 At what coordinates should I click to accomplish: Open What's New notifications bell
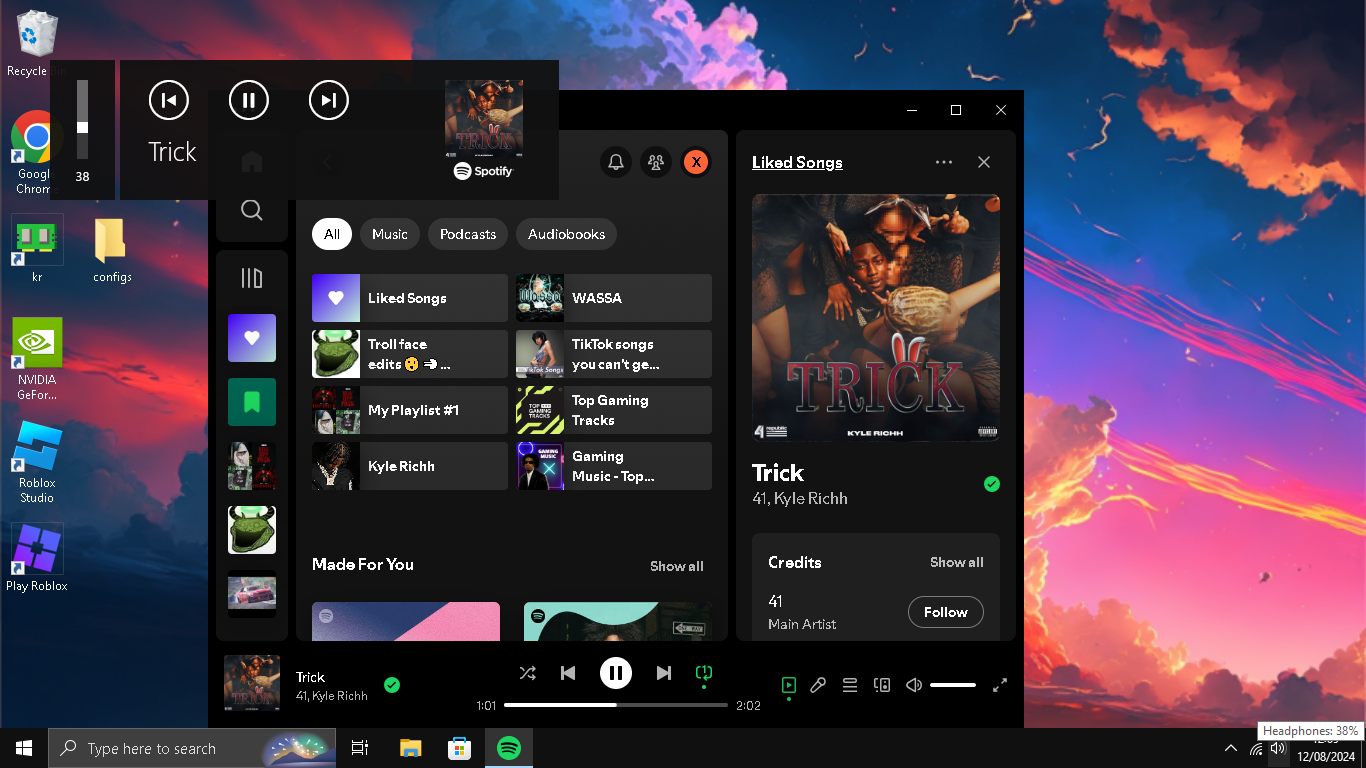[x=616, y=162]
